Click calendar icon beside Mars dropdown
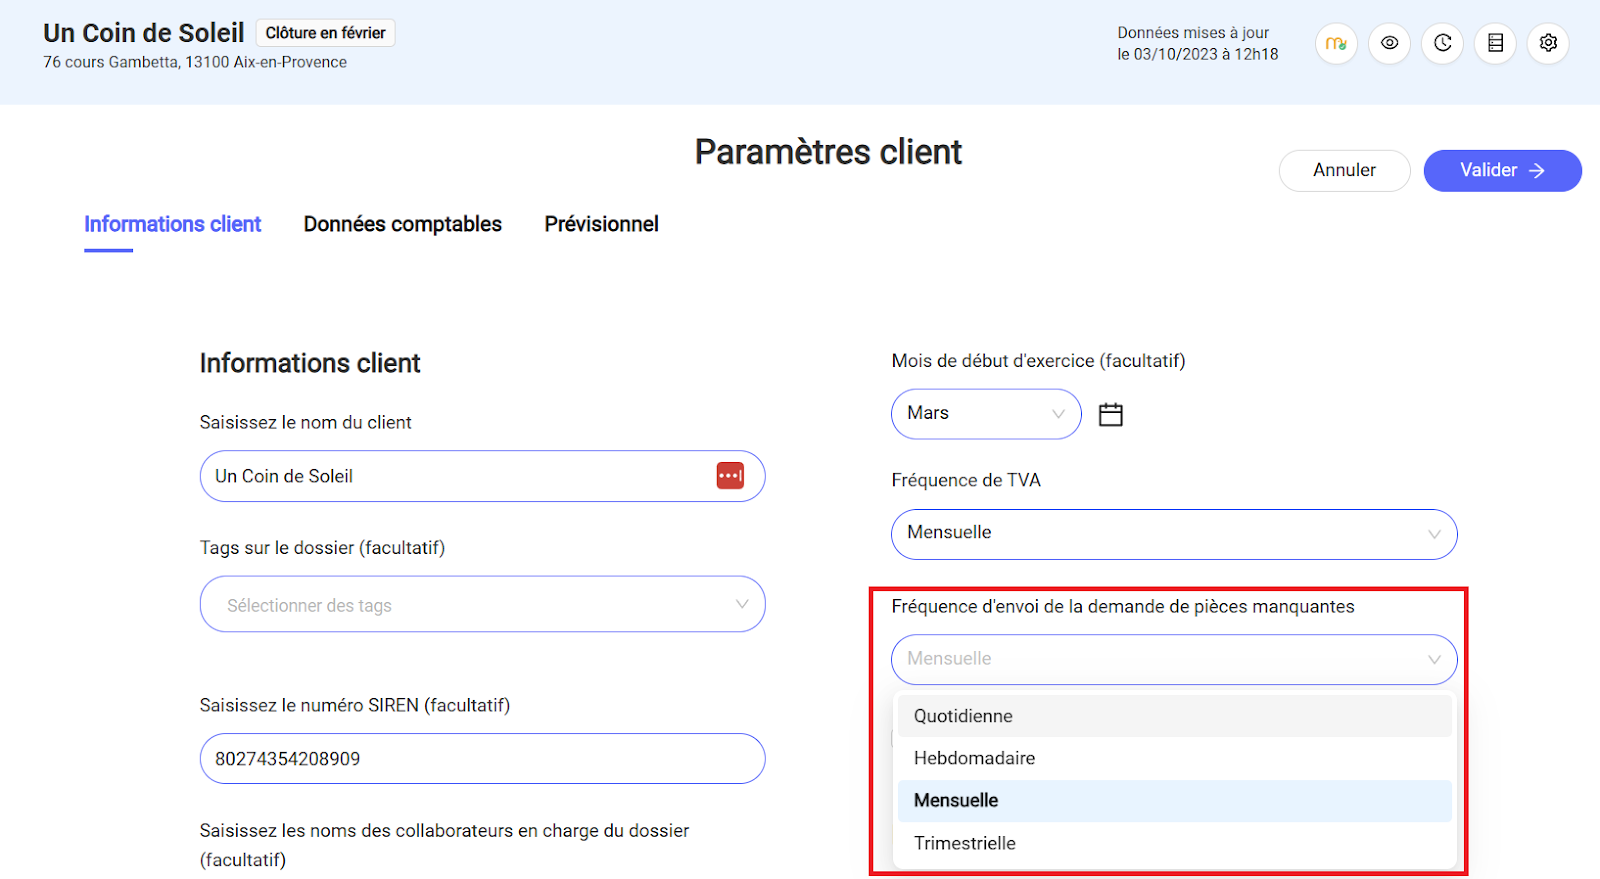1600x879 pixels. pos(1111,414)
